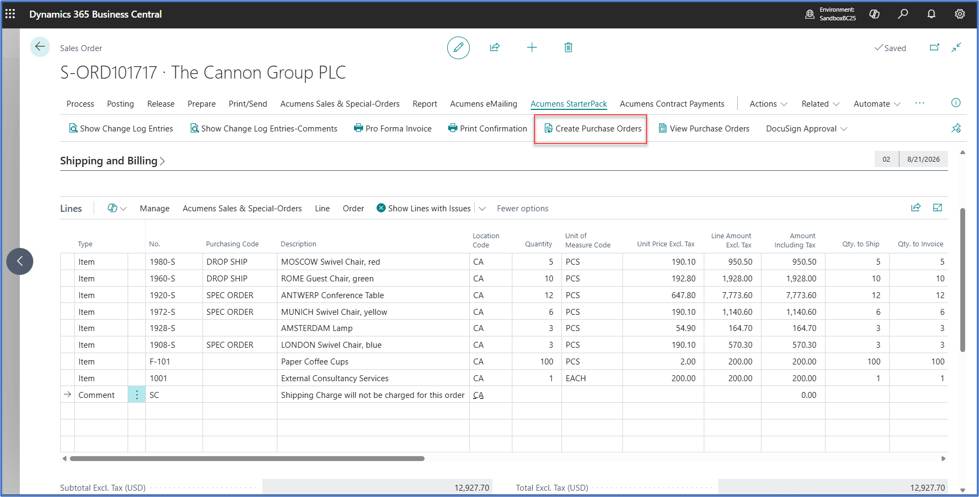Click Show Lines with Issues

[423, 209]
